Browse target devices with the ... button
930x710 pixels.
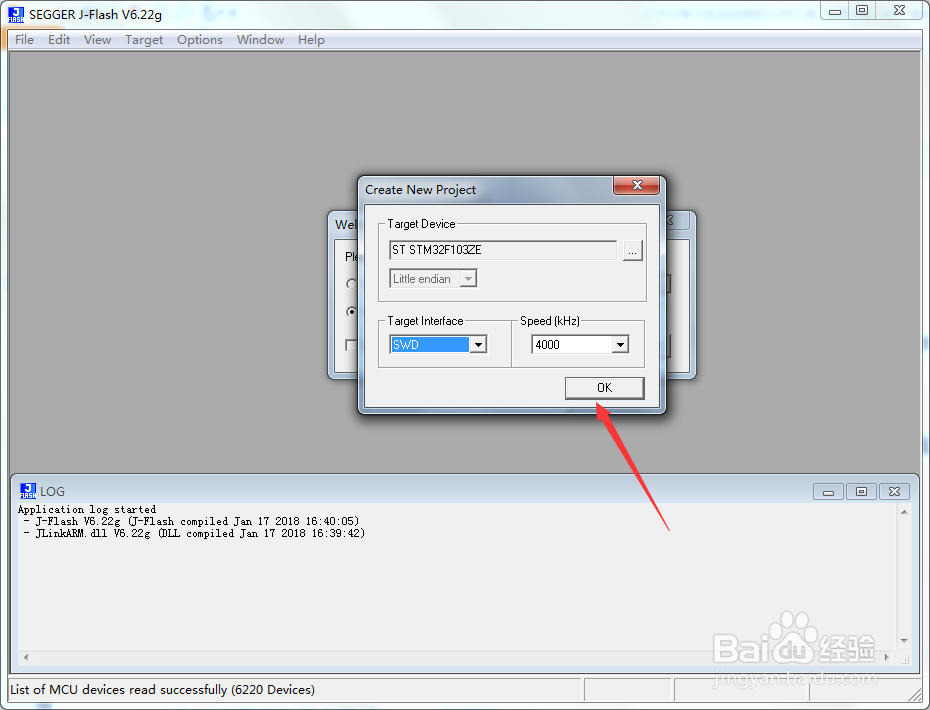coord(632,251)
